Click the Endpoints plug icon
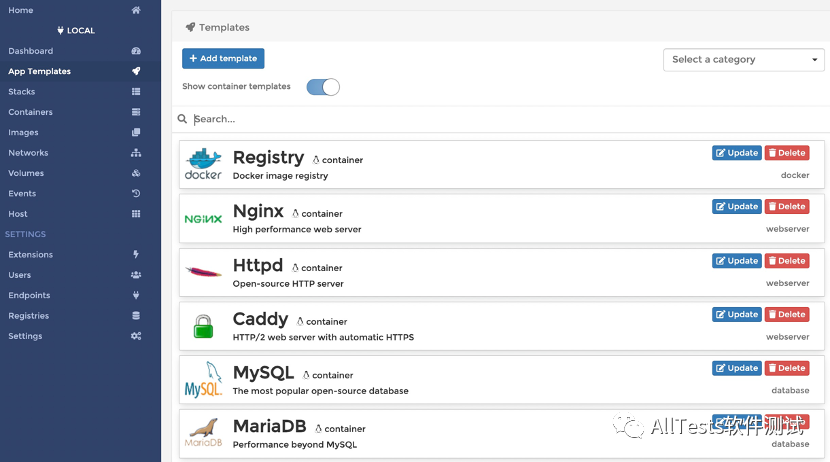Viewport: 830px width, 462px height. click(136, 295)
